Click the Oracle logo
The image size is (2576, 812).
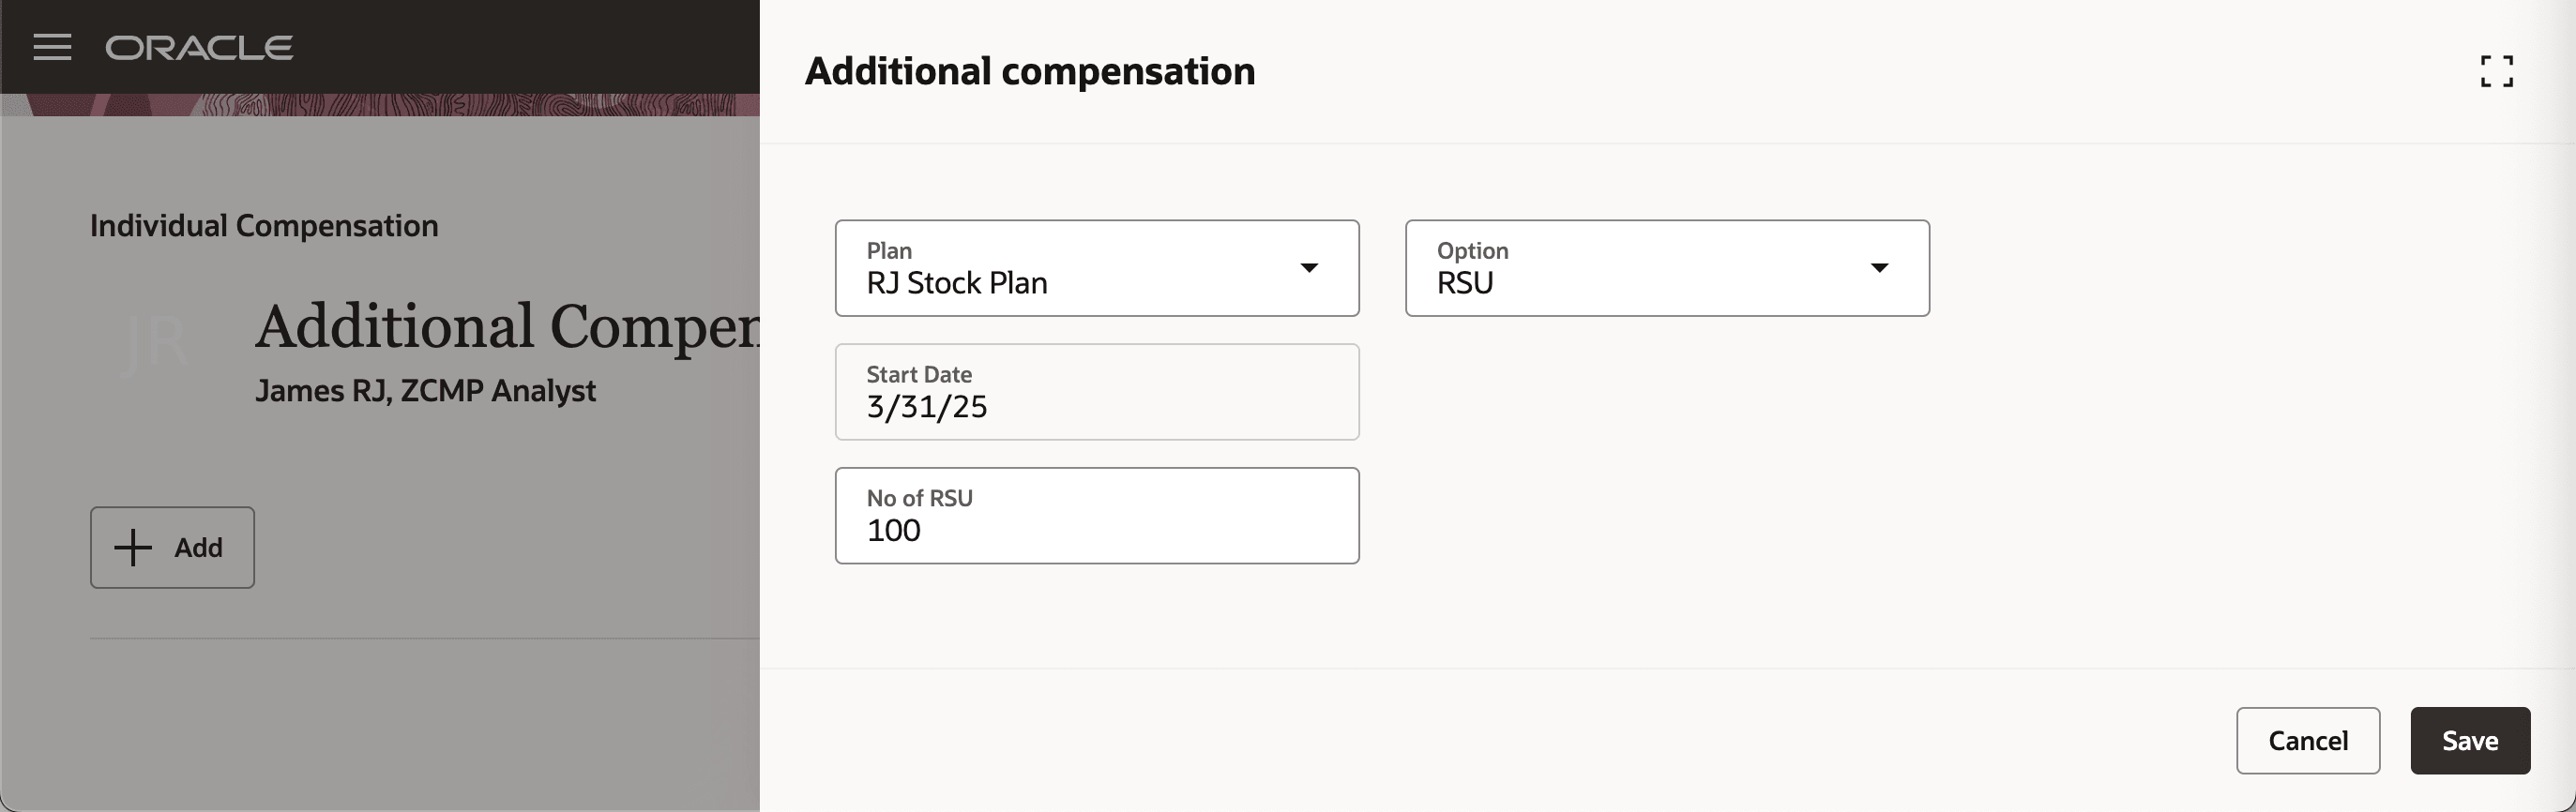[197, 47]
